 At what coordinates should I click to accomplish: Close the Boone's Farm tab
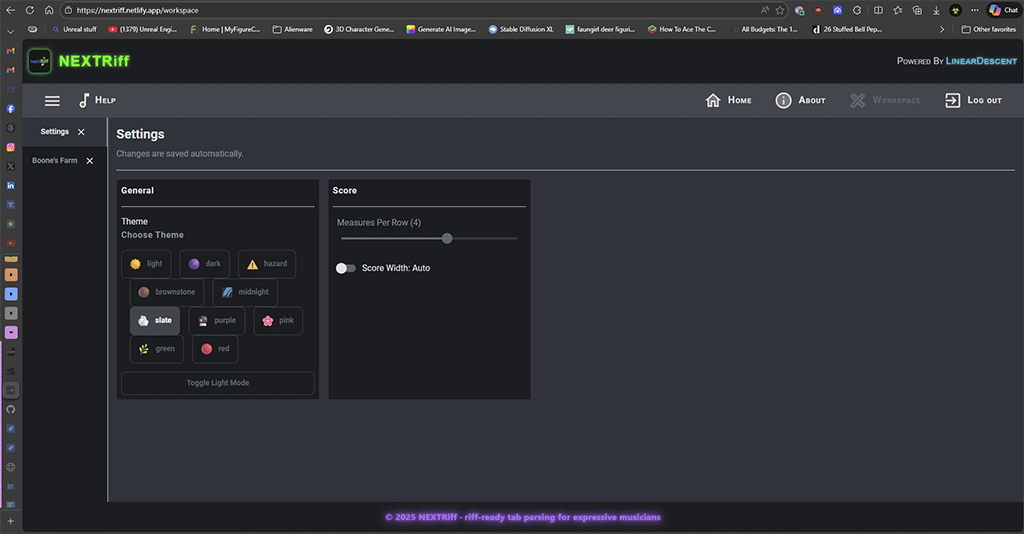point(89,161)
